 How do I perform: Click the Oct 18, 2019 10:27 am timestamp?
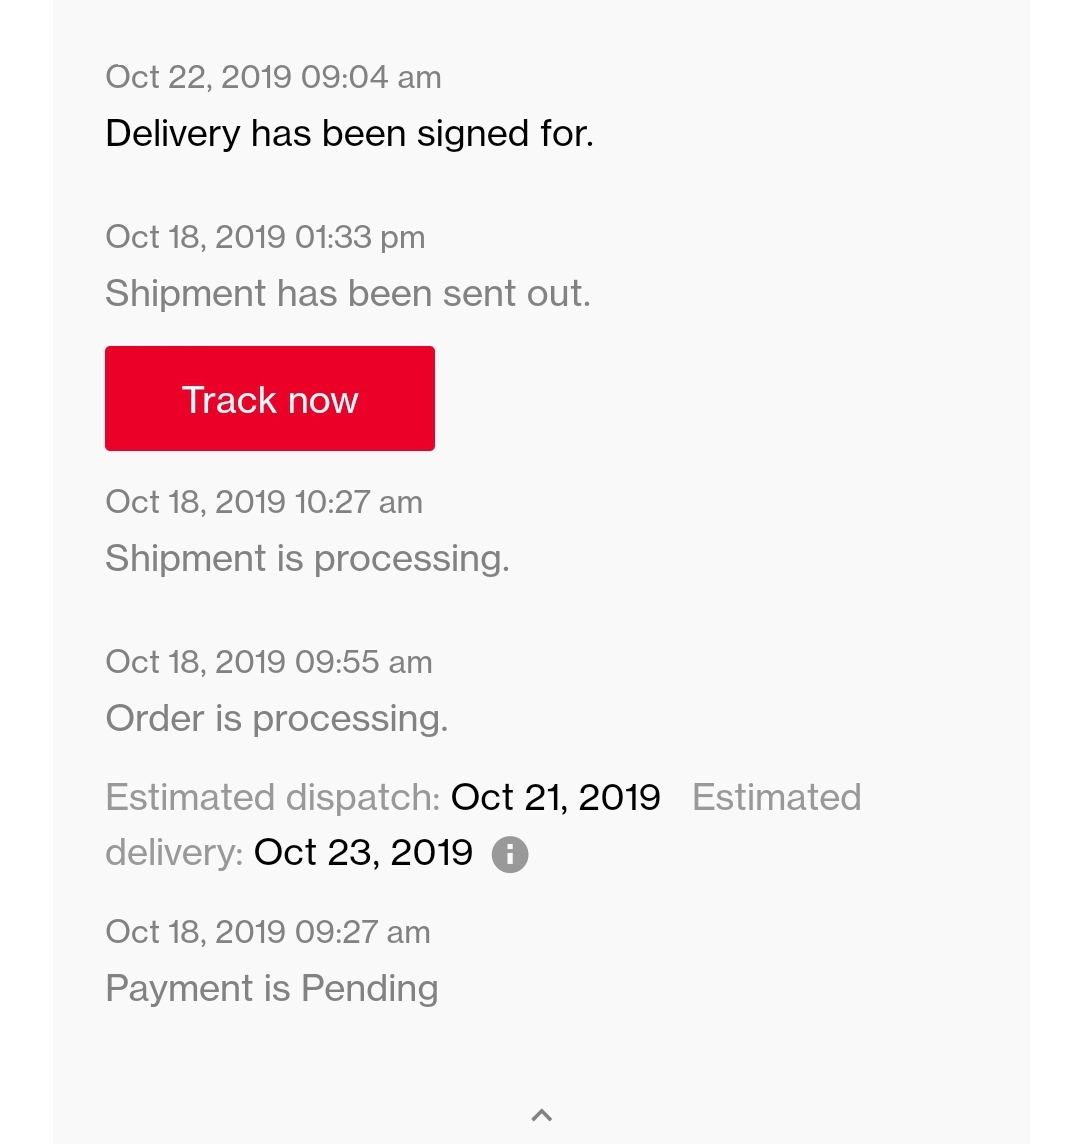point(264,502)
